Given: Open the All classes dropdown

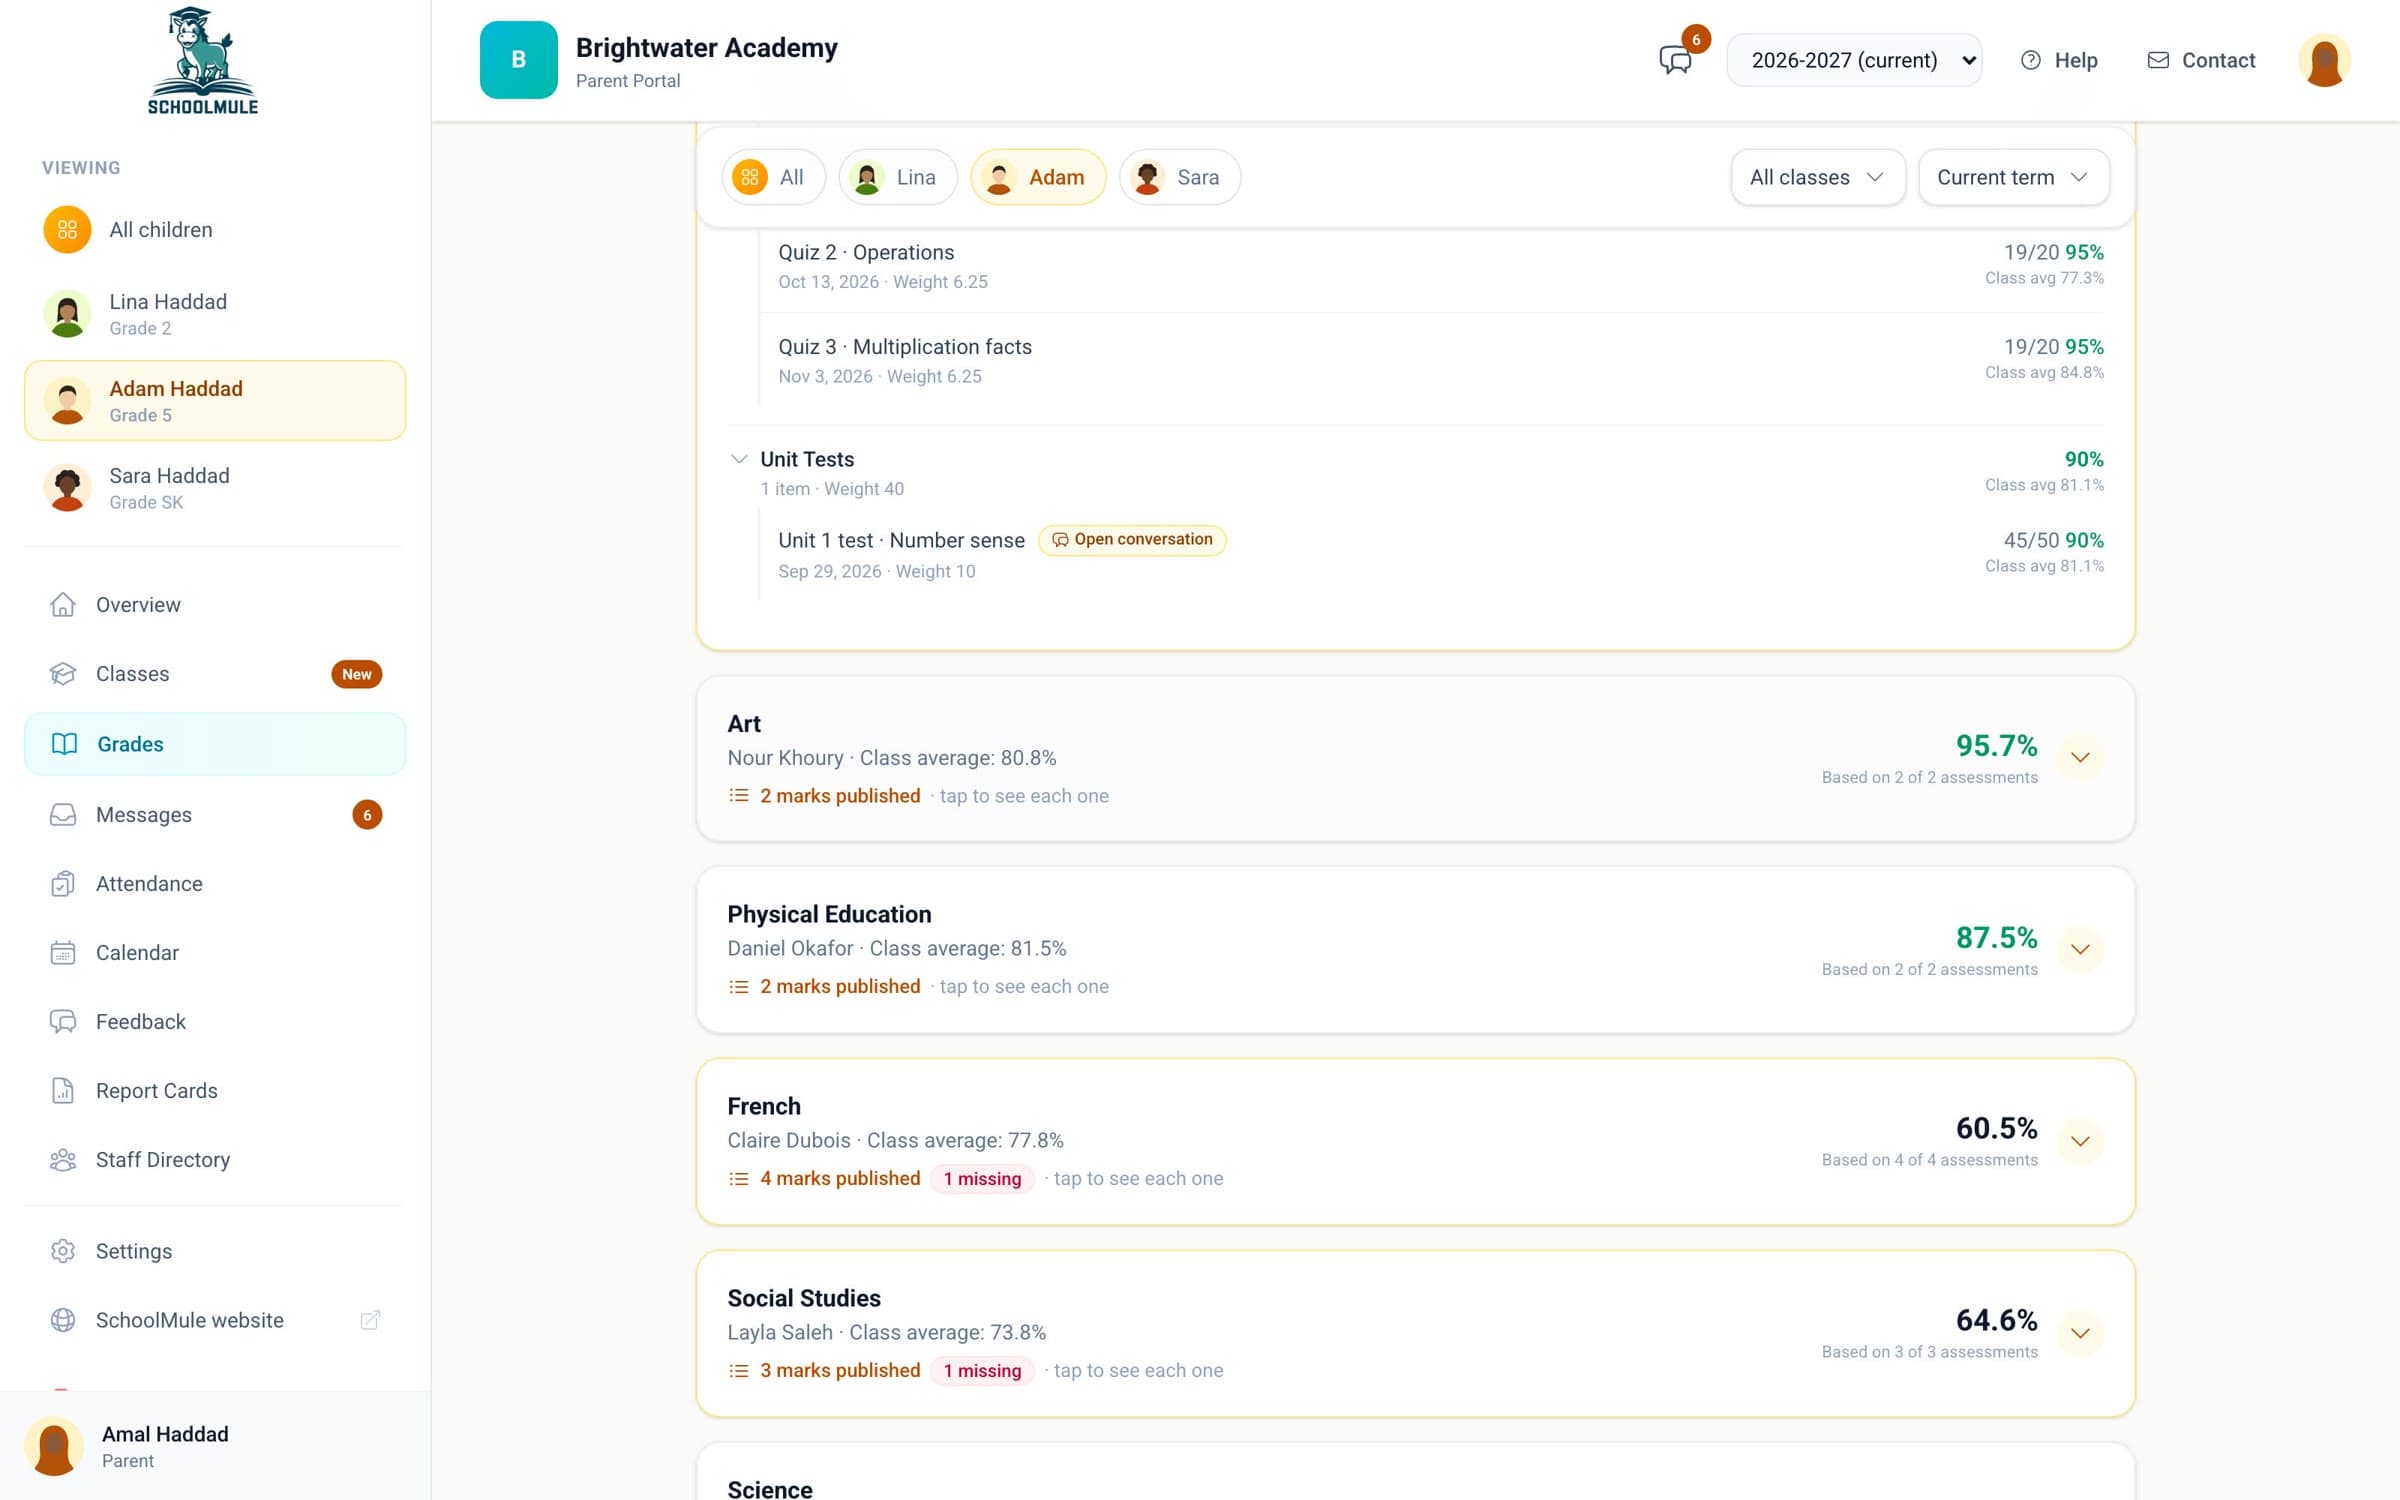Looking at the screenshot, I should pyautogui.click(x=1817, y=177).
